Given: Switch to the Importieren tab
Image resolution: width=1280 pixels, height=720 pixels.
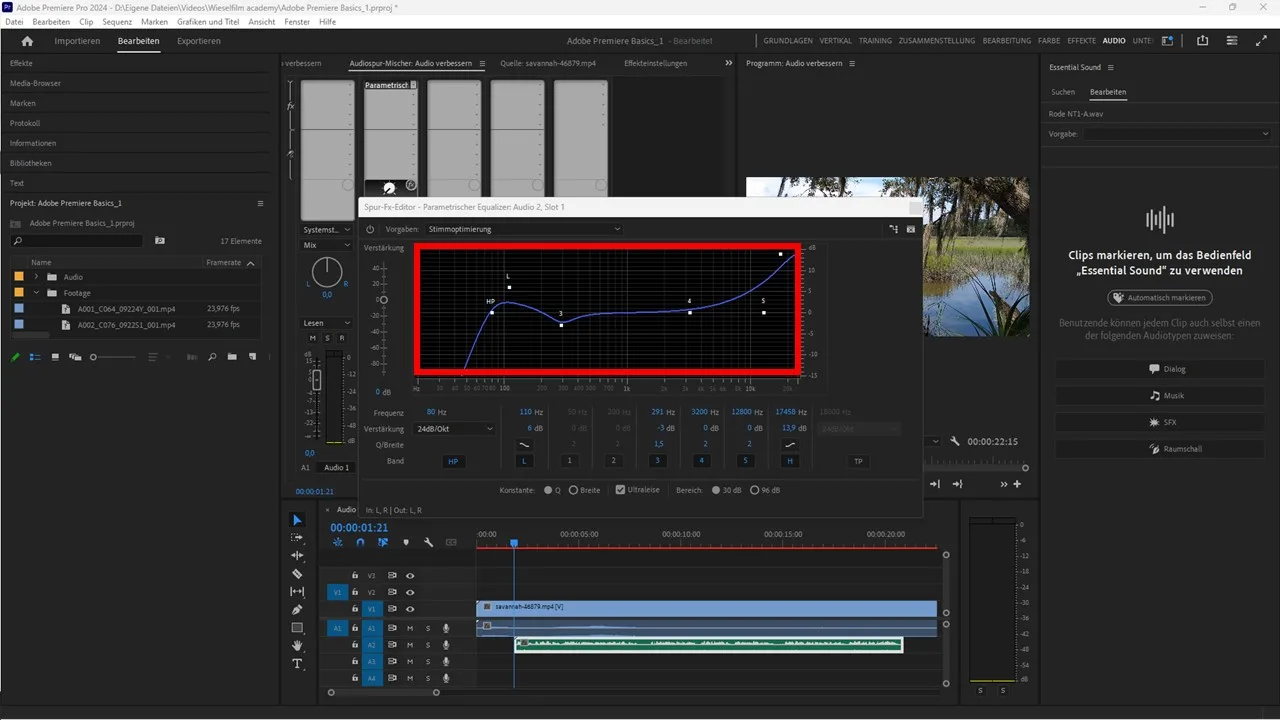Looking at the screenshot, I should tap(77, 41).
